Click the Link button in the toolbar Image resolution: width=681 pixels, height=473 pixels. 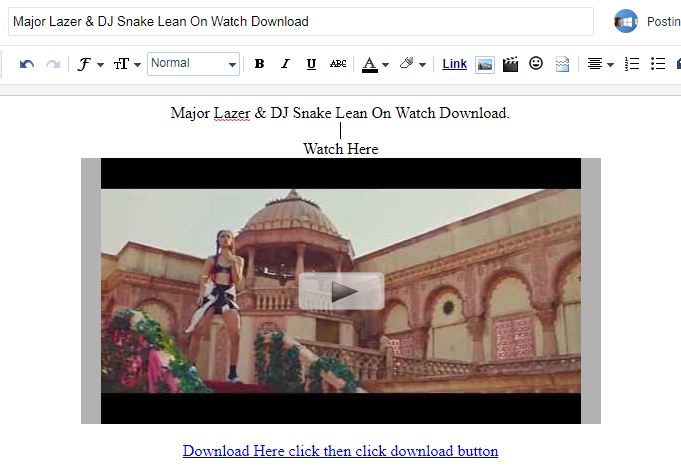[x=454, y=64]
